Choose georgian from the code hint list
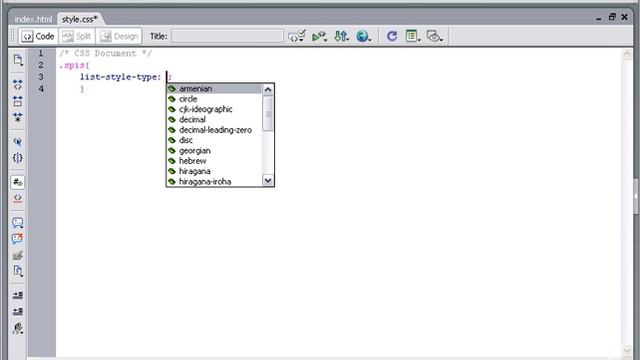Screen dimensions: 640x360 [214, 151]
